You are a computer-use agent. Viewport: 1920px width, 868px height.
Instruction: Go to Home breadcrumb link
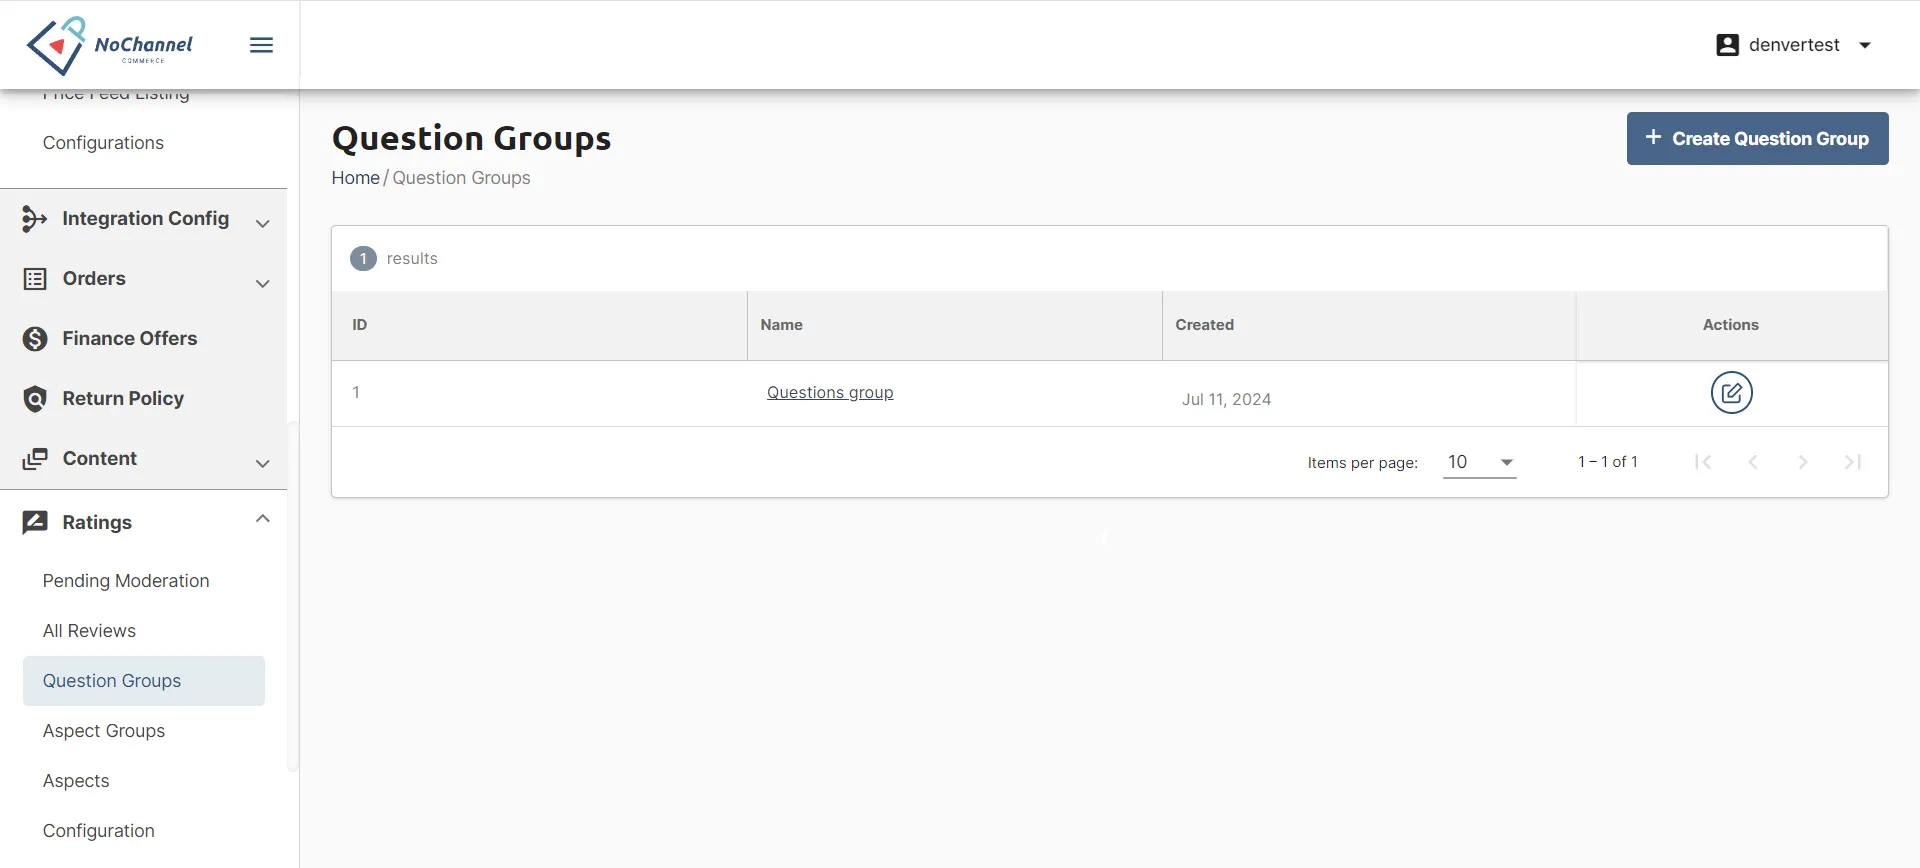pyautogui.click(x=356, y=178)
